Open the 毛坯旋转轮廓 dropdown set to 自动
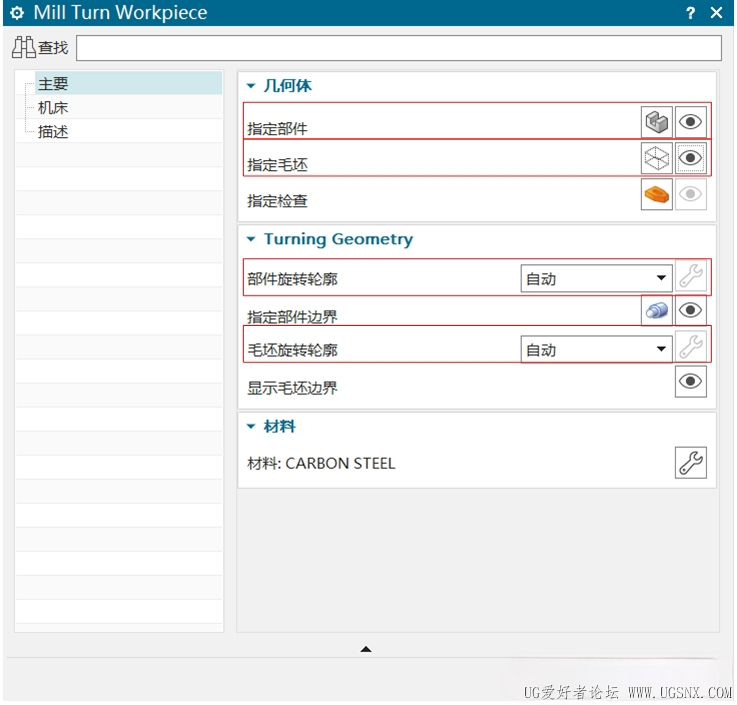The width and height of the screenshot is (737, 705). [x=596, y=349]
